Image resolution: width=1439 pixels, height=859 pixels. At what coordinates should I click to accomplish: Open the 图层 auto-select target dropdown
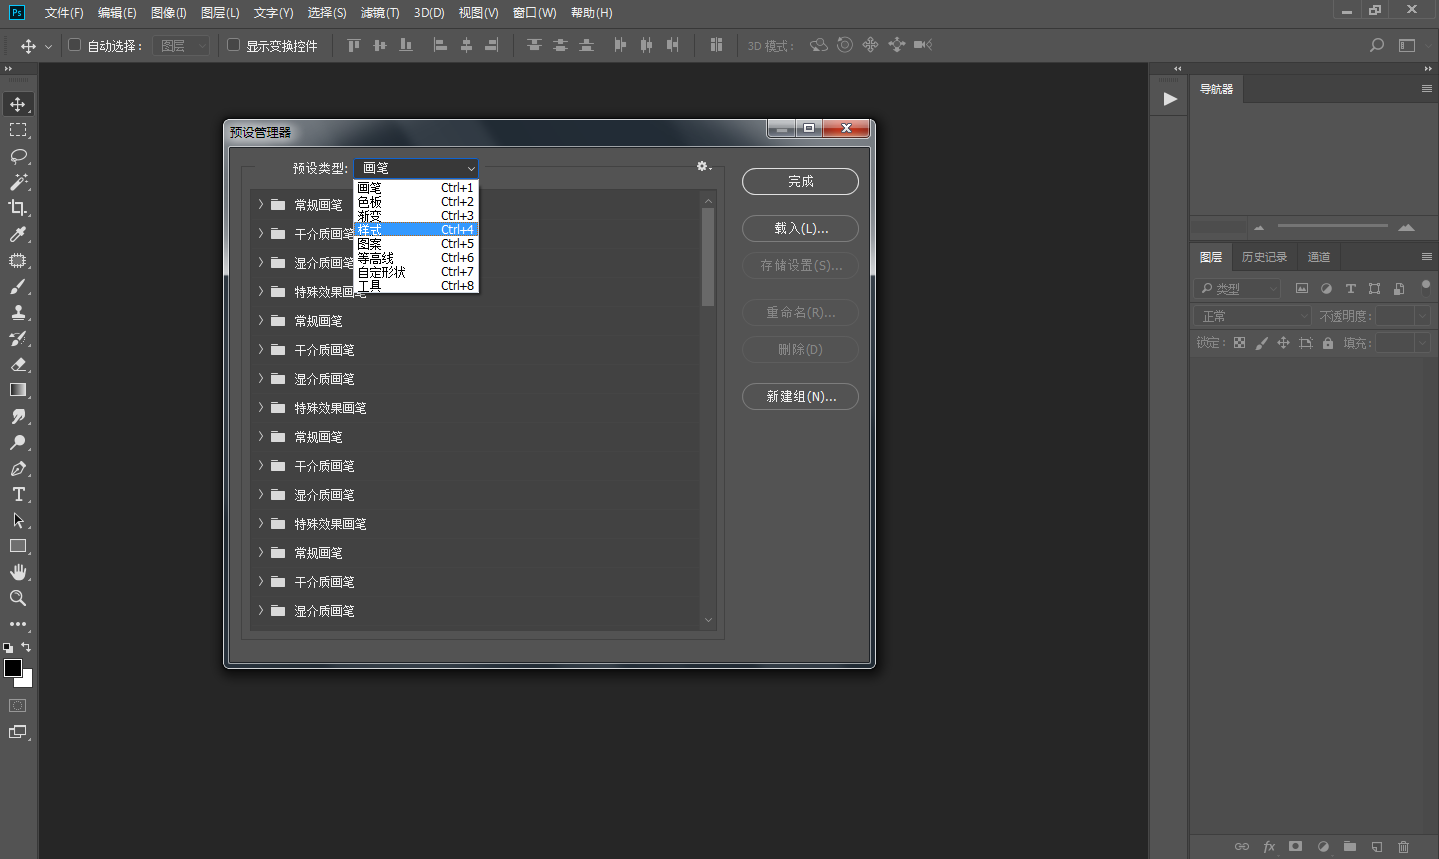point(181,45)
